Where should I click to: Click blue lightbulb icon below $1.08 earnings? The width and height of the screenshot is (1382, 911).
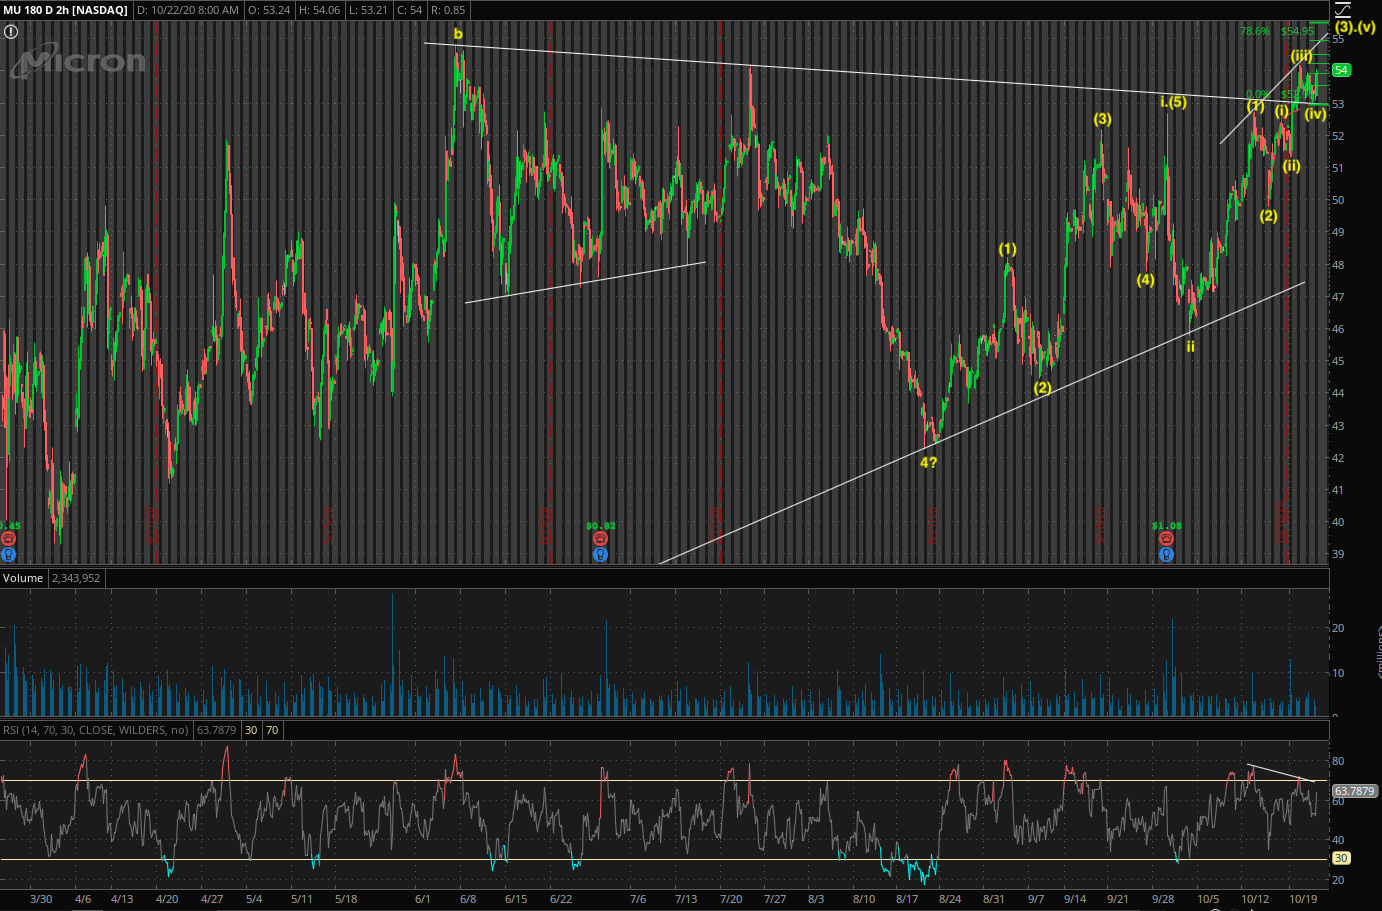(1166, 554)
